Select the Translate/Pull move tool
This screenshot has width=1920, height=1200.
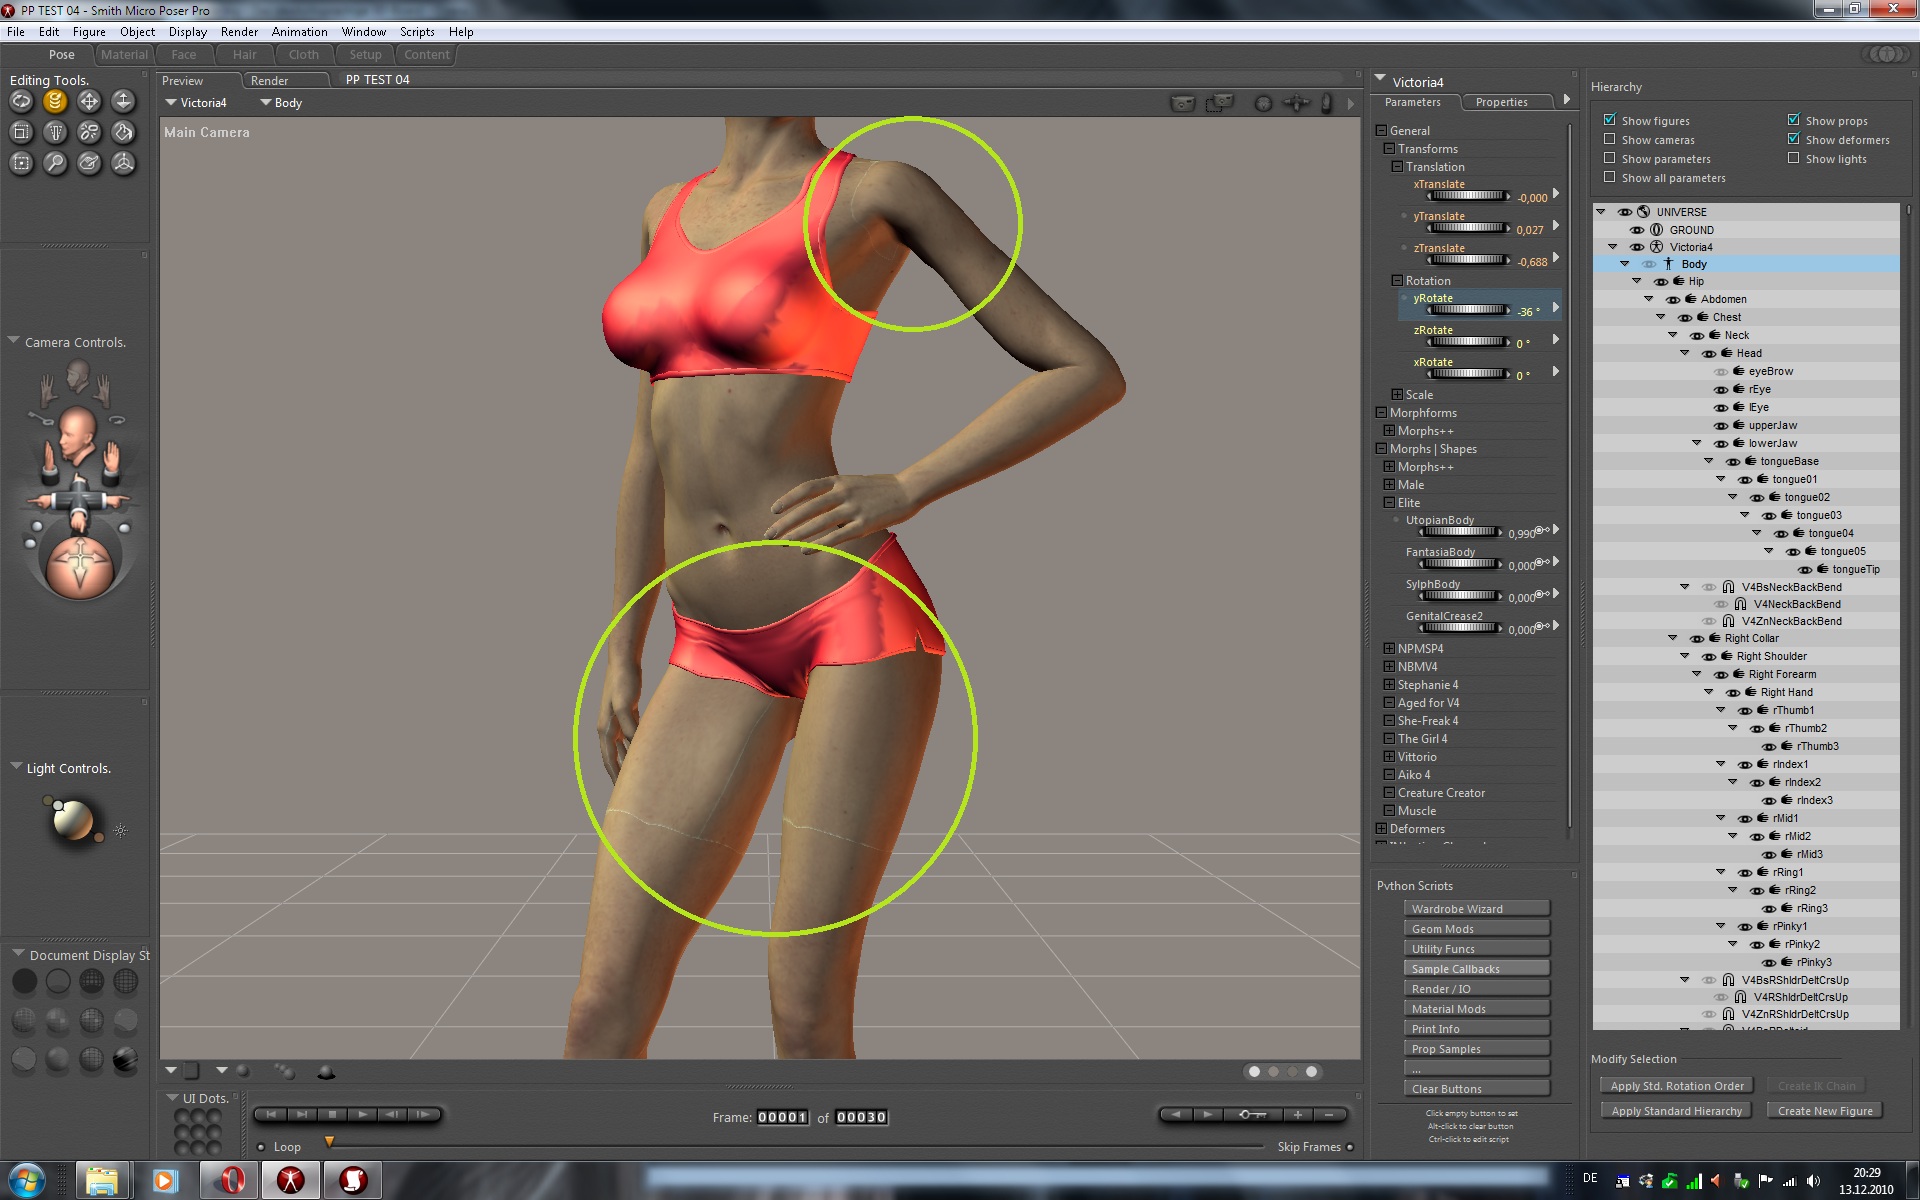[x=89, y=101]
